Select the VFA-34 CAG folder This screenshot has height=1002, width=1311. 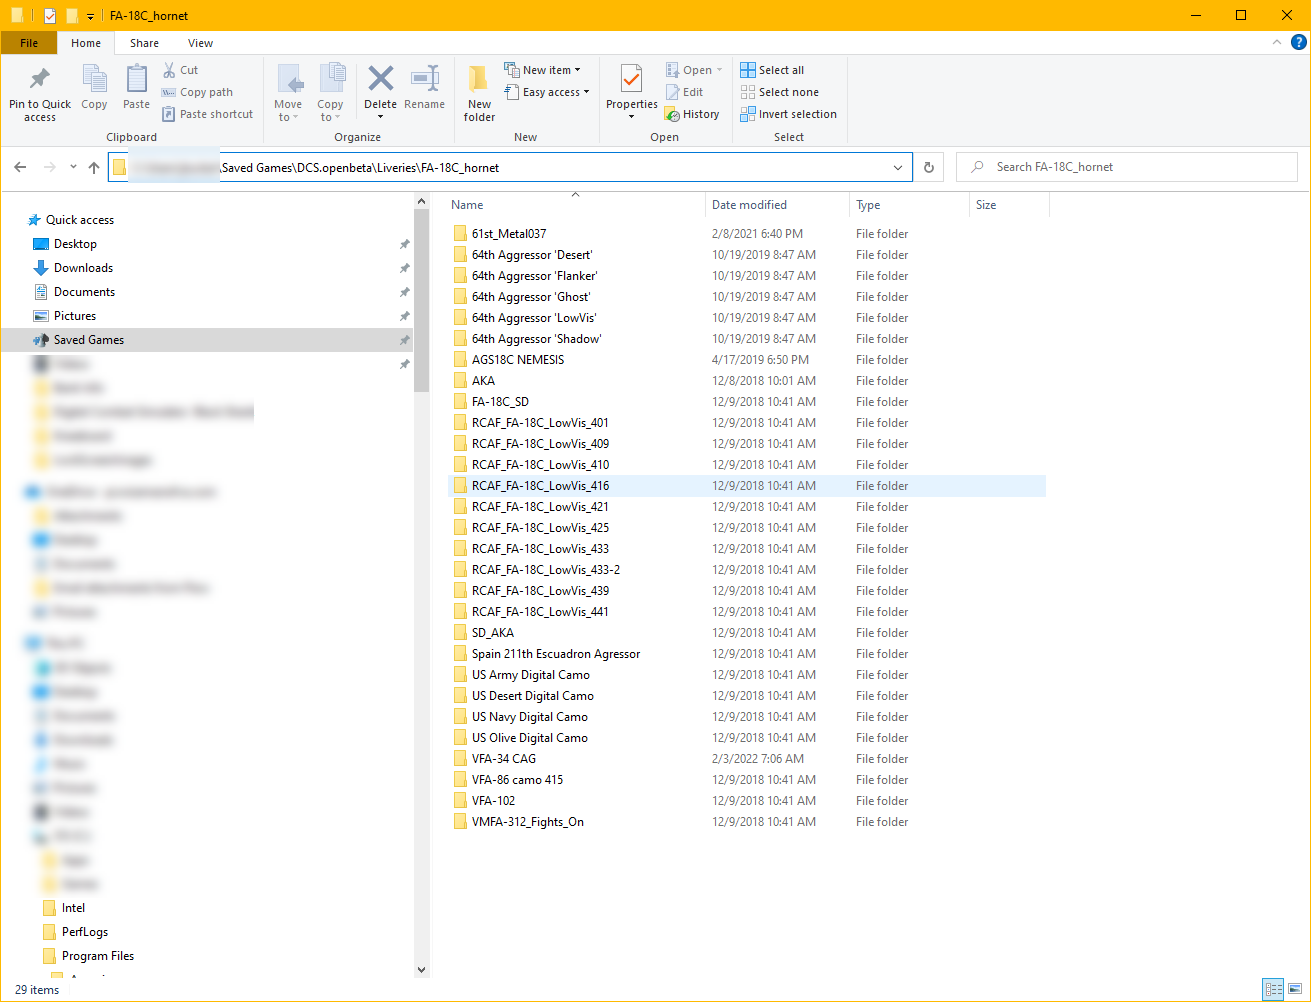click(504, 759)
